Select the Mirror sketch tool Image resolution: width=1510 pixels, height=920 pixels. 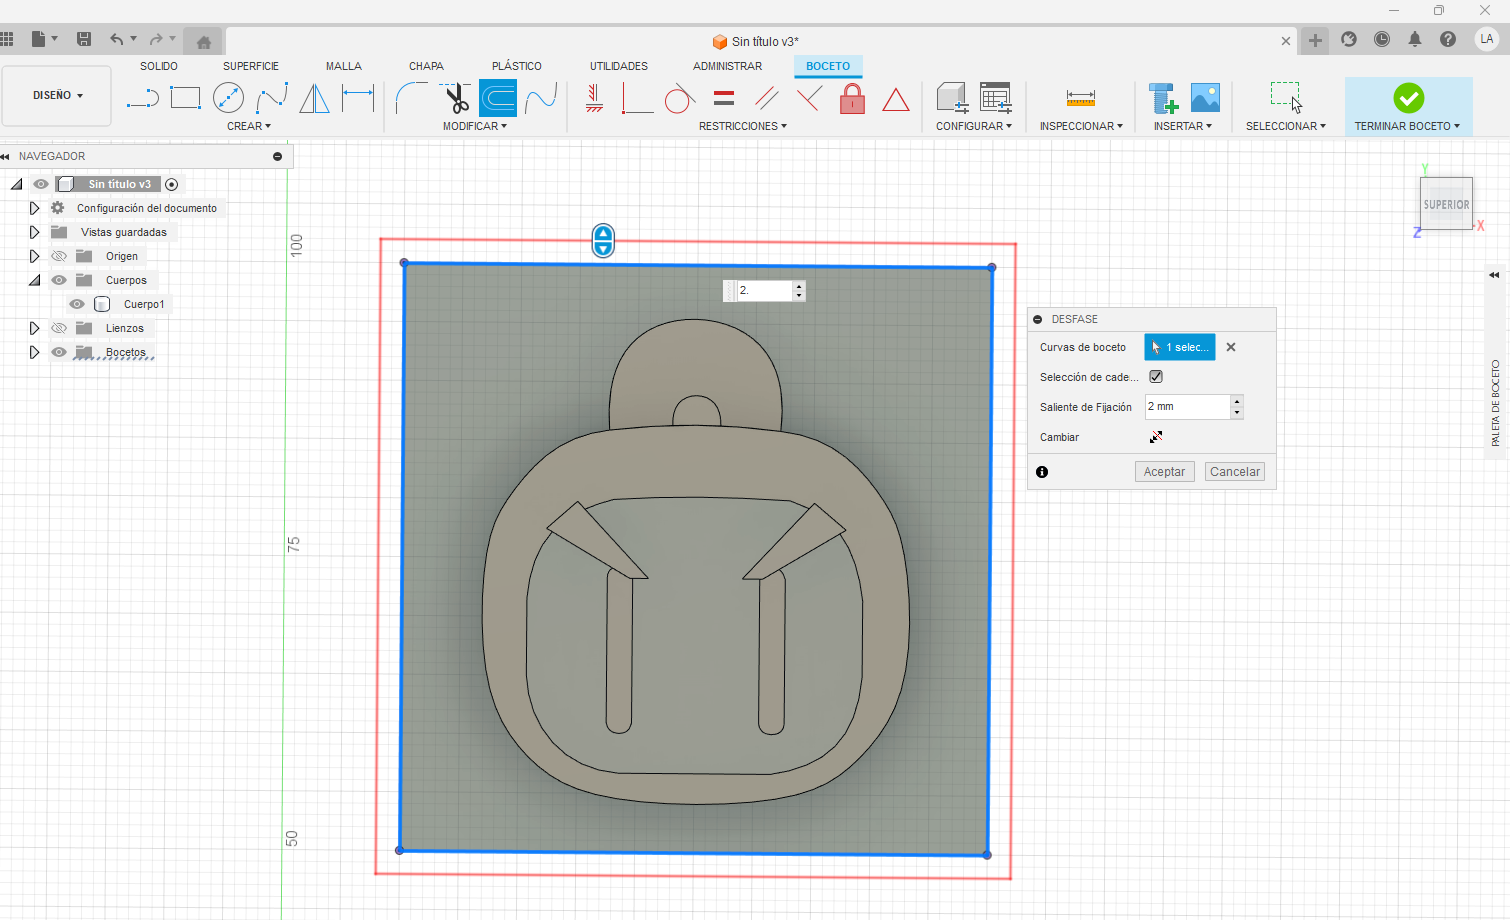coord(314,98)
